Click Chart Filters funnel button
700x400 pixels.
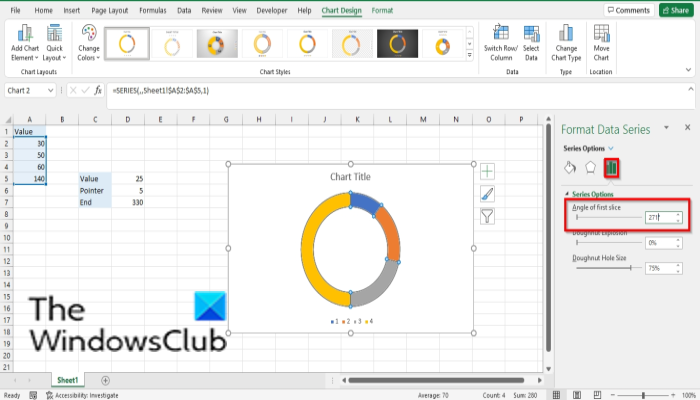487,217
